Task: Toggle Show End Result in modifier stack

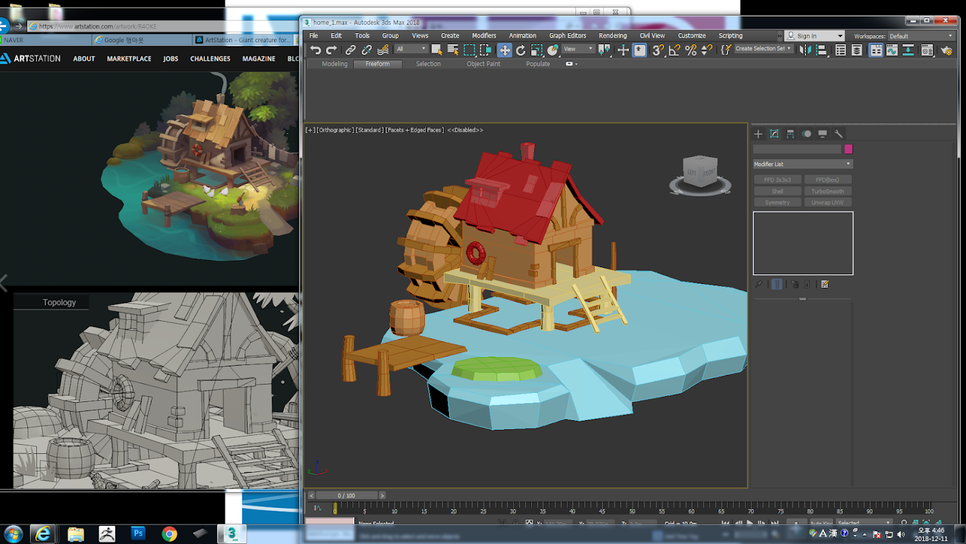Action: click(x=777, y=285)
